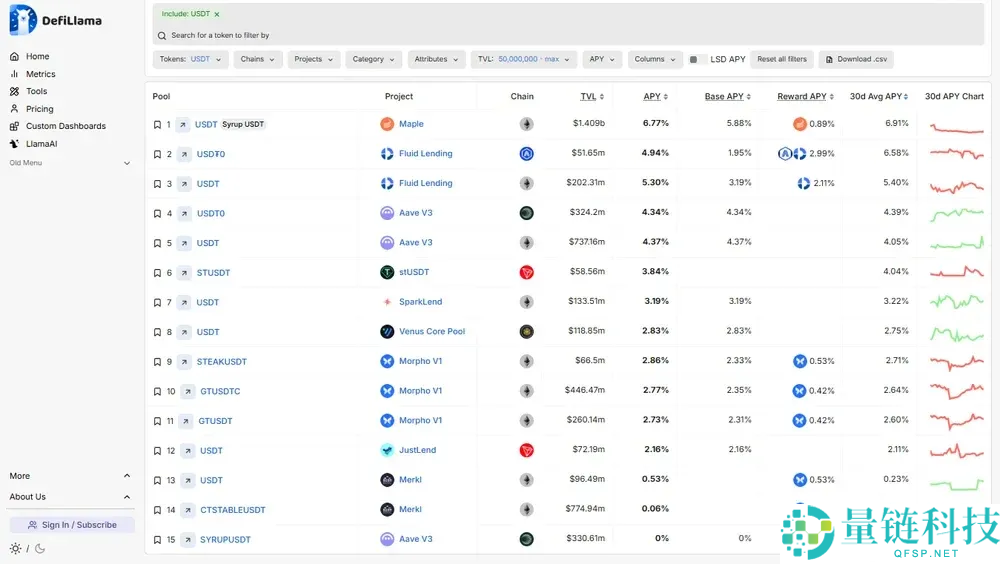Click the SparkLend logo icon
Screen dimensions: 1000x564
[387, 302]
